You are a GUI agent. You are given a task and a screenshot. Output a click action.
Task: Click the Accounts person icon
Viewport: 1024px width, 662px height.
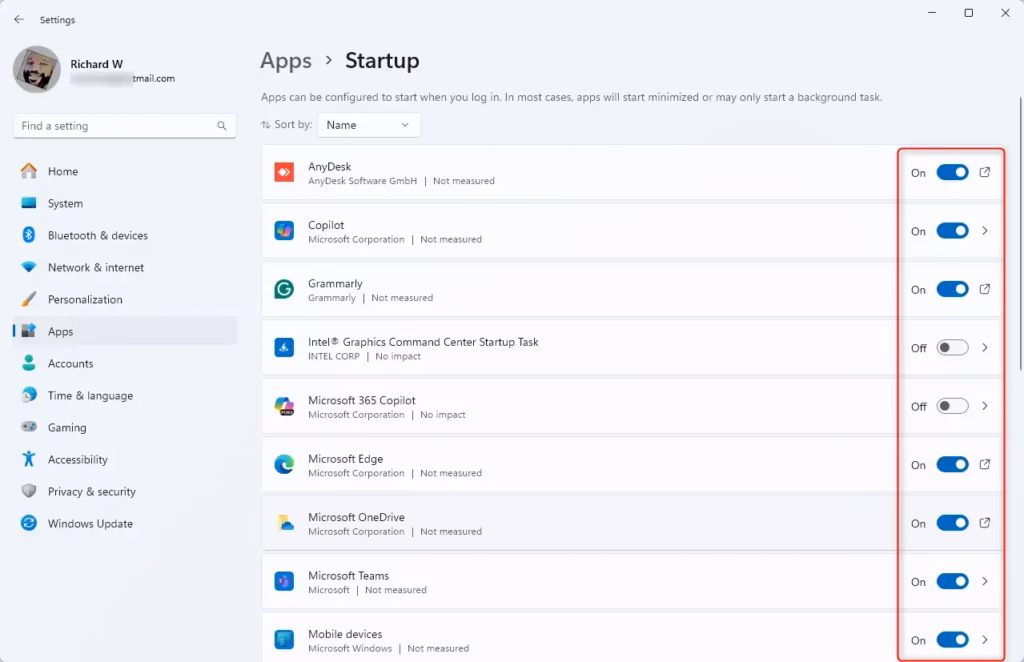29,363
